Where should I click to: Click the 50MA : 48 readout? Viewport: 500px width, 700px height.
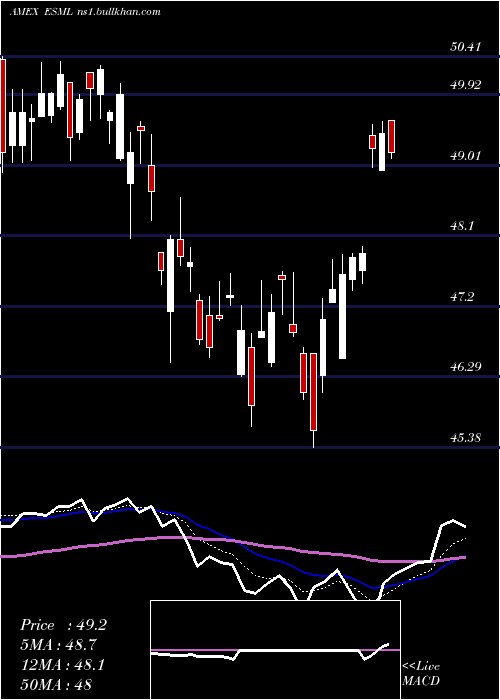(x=56, y=684)
